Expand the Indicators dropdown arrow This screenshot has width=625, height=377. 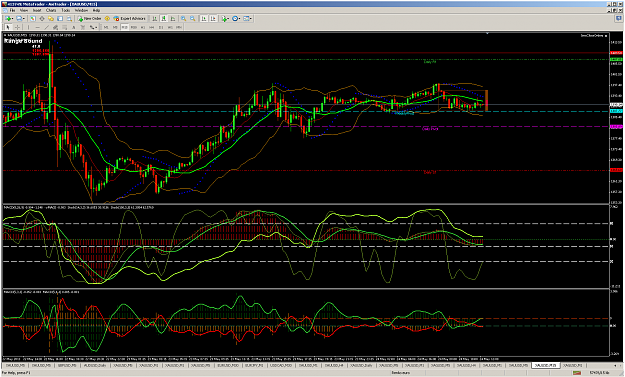tap(229, 19)
